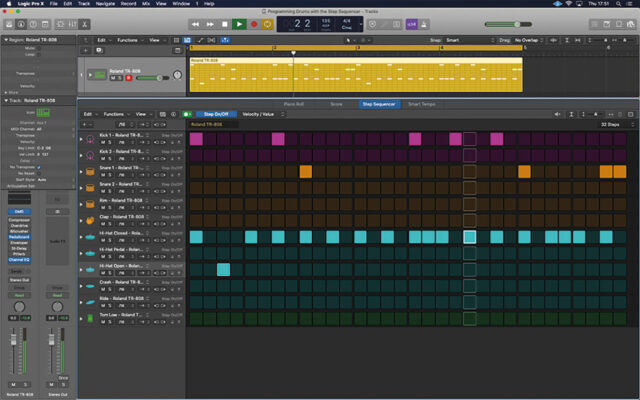This screenshot has width=640, height=400.
Task: Open the Tracks area Edit dropdown
Action: [x=103, y=40]
